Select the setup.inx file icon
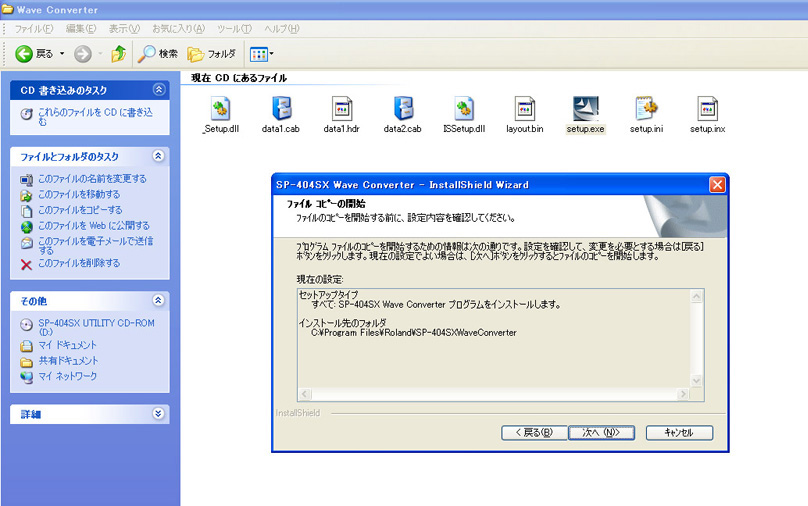The height and width of the screenshot is (506, 808). [708, 109]
